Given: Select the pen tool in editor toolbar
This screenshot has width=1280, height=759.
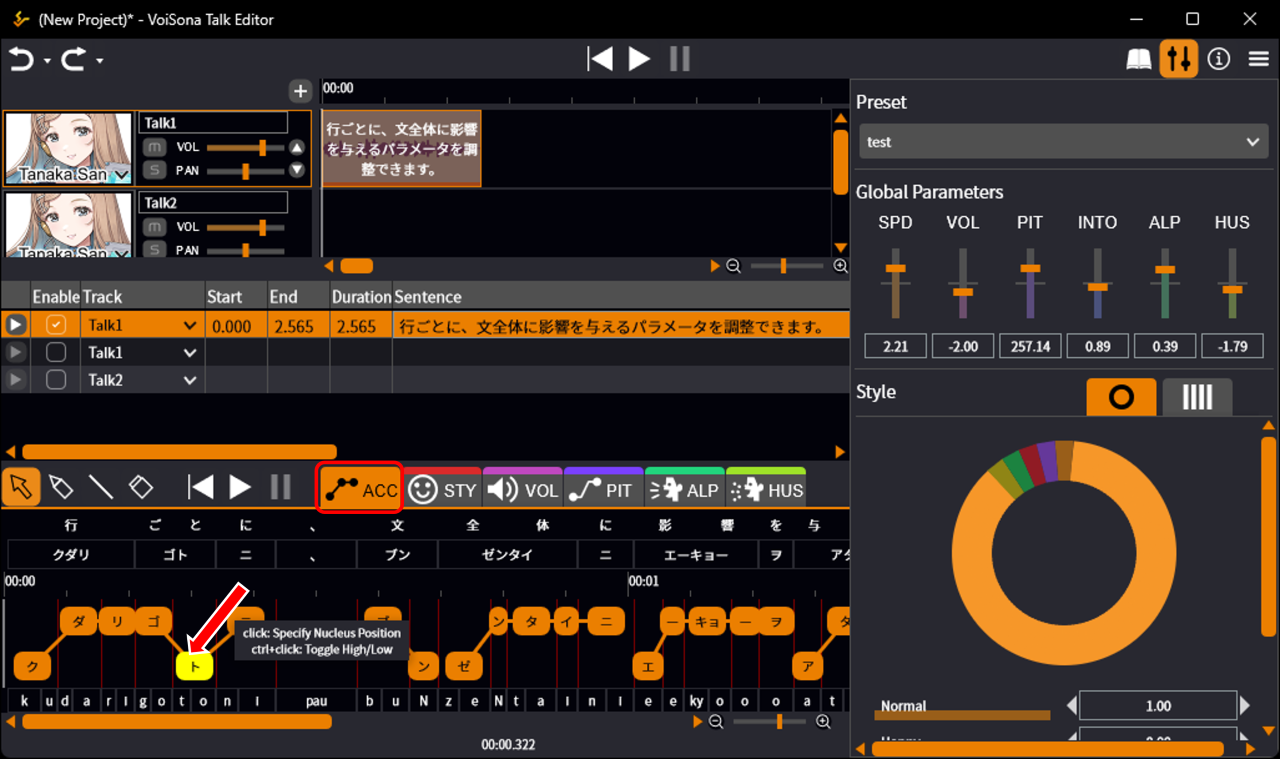Looking at the screenshot, I should (x=61, y=487).
